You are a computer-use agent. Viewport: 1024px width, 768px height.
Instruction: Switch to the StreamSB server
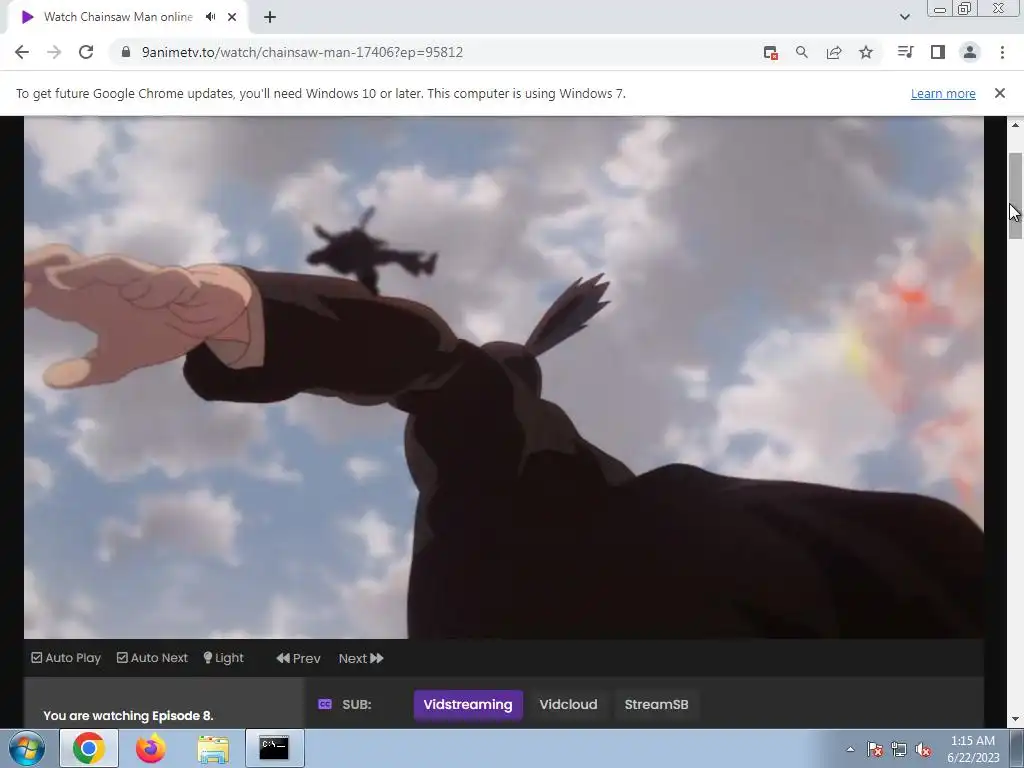coord(656,705)
